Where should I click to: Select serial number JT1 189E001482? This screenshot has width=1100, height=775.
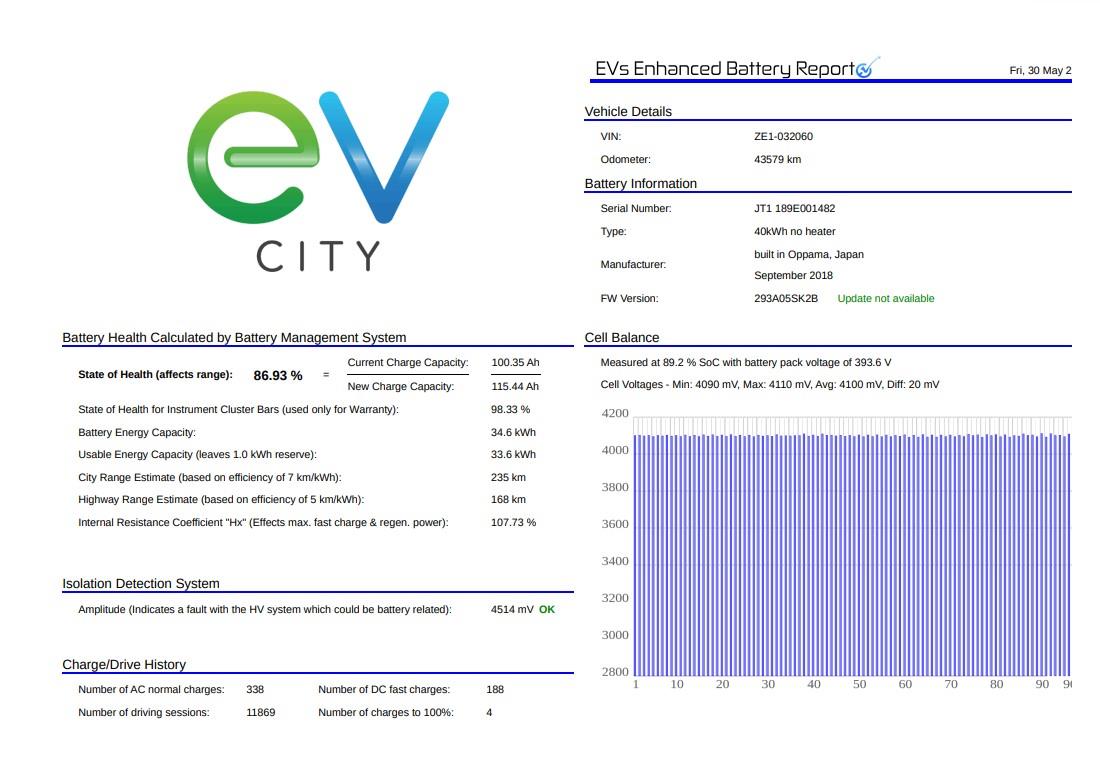point(795,208)
